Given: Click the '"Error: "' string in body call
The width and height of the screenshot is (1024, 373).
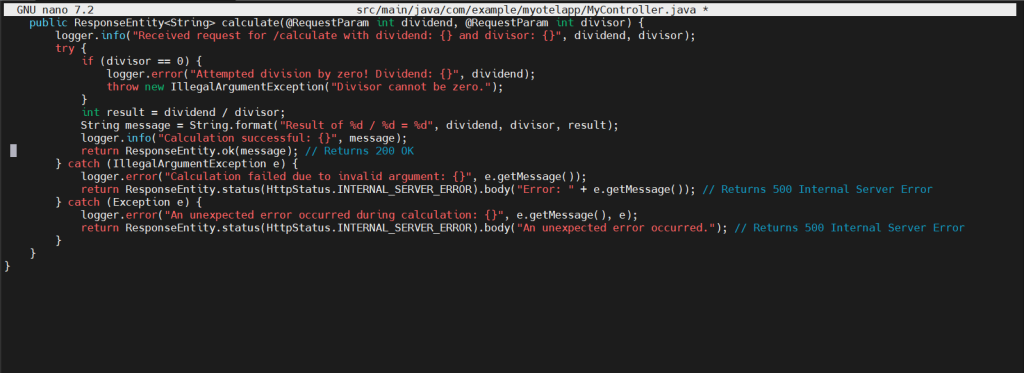Looking at the screenshot, I should [545, 189].
